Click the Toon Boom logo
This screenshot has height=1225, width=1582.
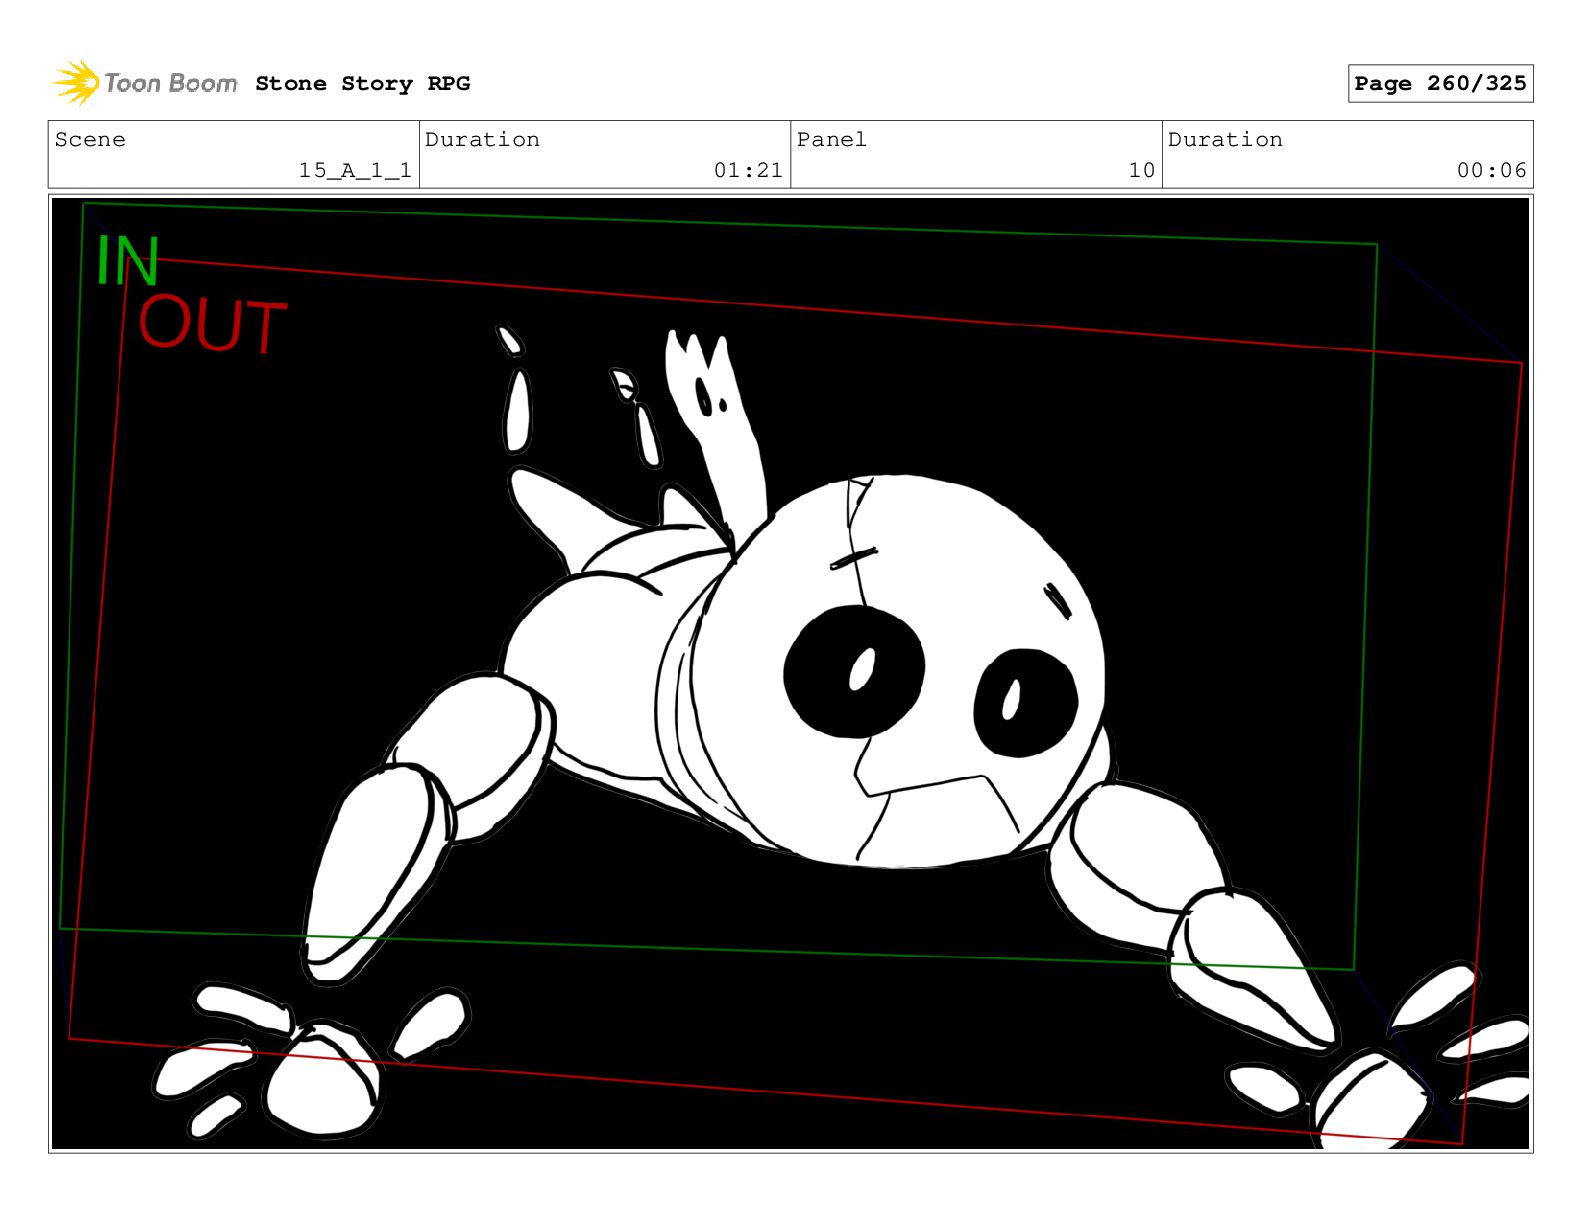click(x=145, y=83)
